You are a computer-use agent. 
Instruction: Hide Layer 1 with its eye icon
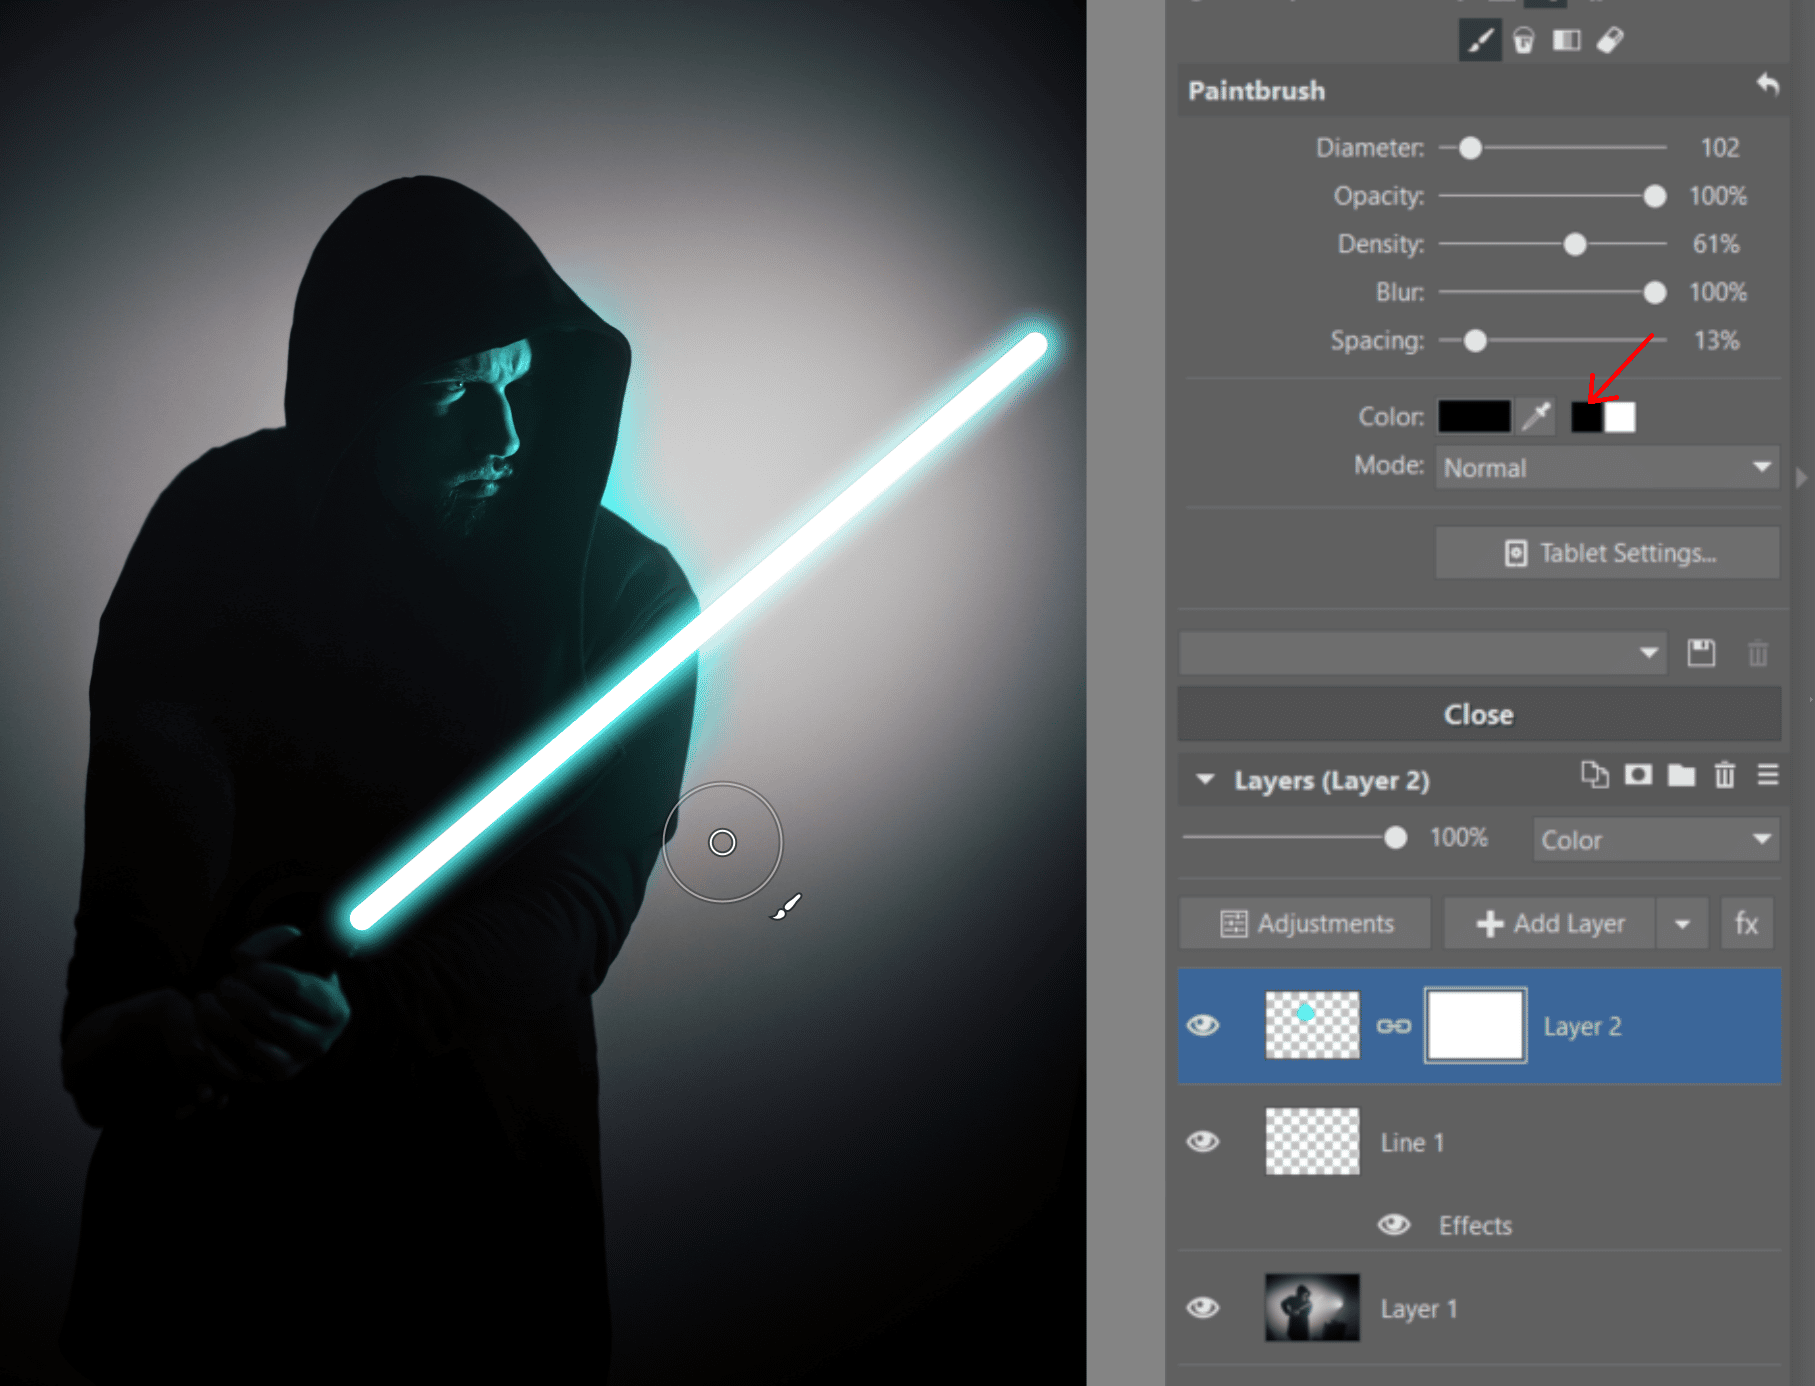1203,1308
